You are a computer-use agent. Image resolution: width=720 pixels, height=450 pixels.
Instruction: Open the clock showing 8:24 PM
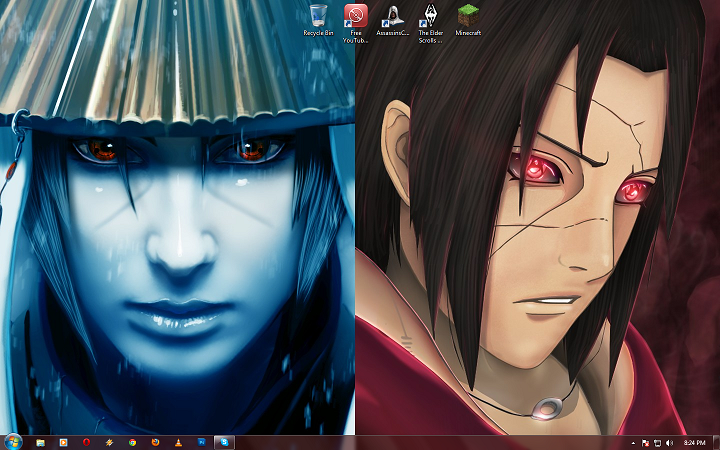694,442
